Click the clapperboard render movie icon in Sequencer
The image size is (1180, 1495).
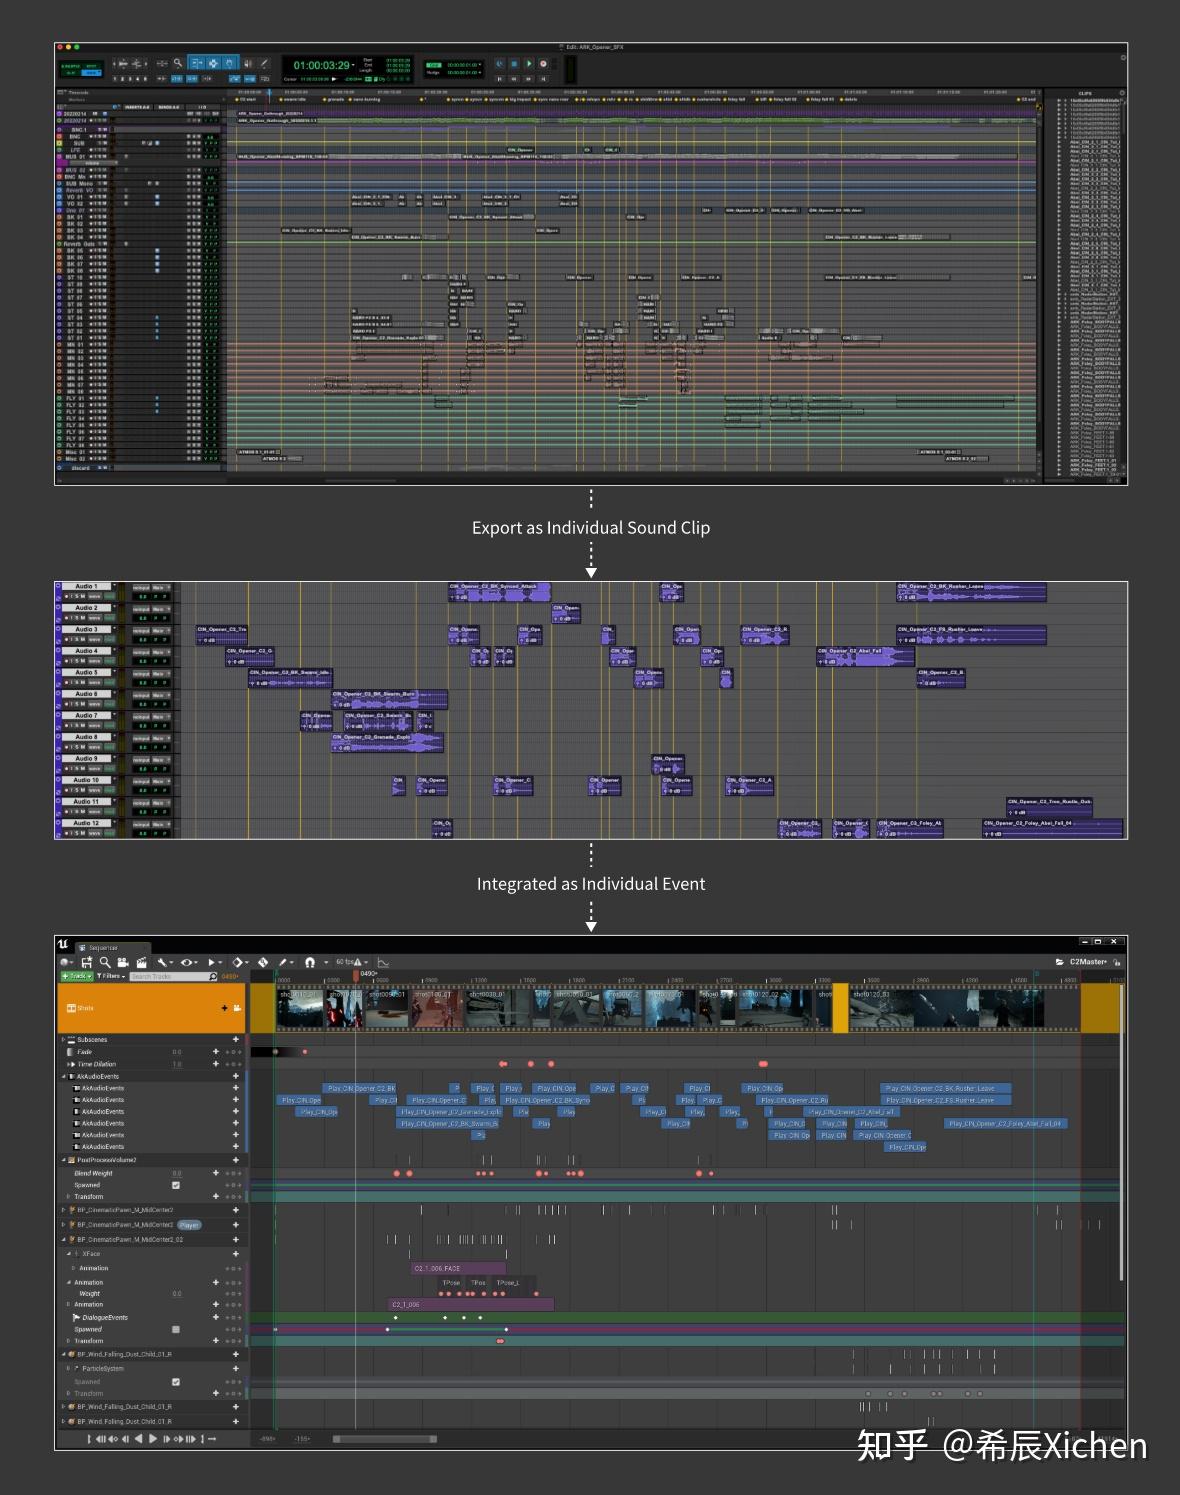coord(142,963)
